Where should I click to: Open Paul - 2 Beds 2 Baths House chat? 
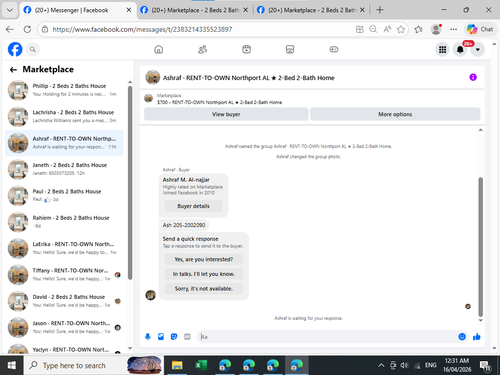click(x=64, y=195)
